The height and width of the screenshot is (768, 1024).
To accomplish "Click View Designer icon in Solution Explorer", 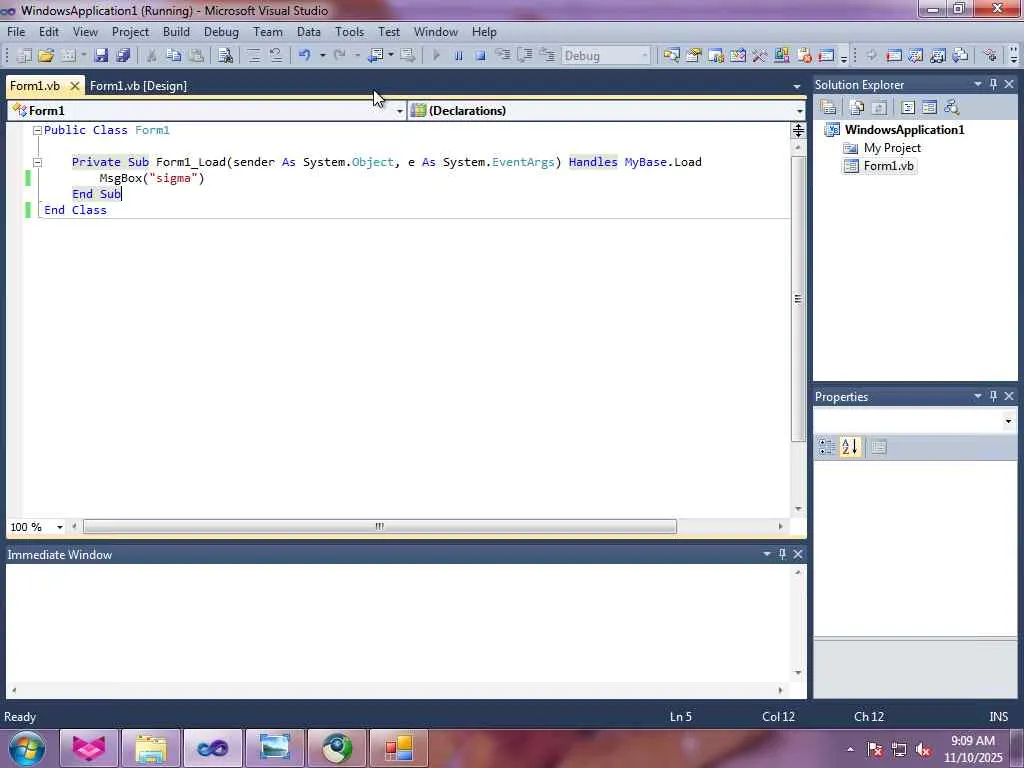I will (929, 107).
